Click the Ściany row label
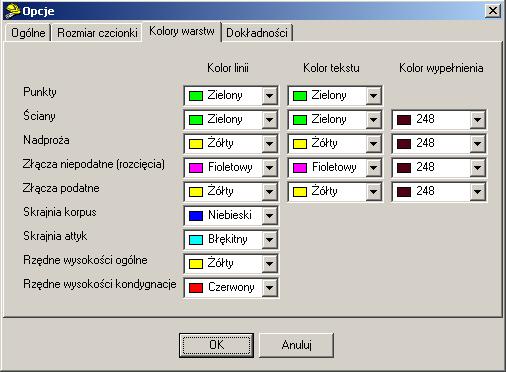 coord(39,115)
